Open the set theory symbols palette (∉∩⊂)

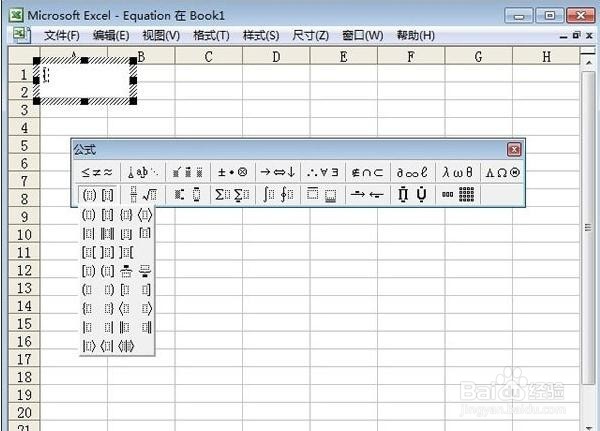(368, 172)
